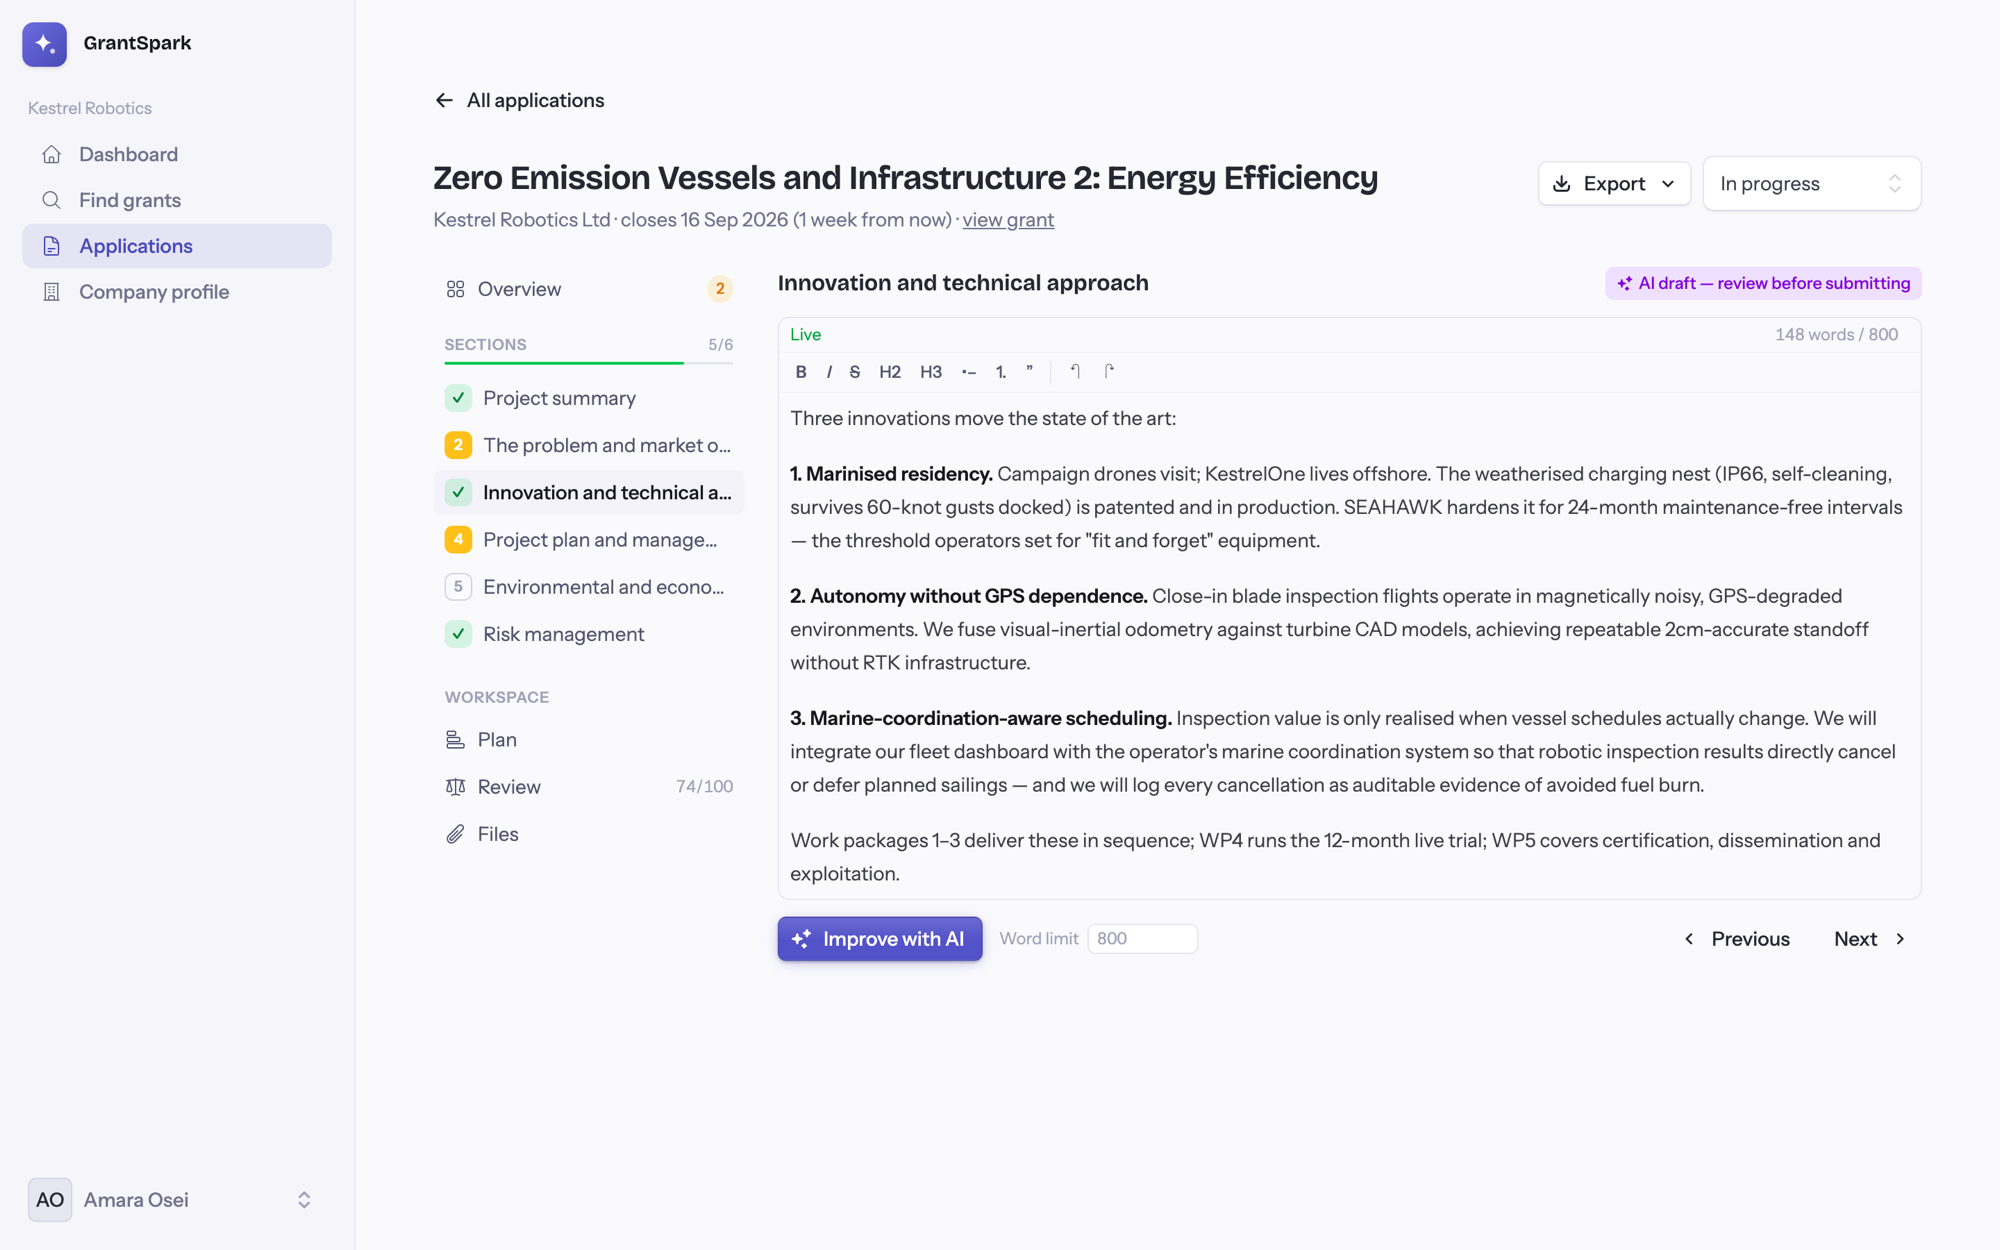
Task: Click the Overview badge showing 2
Action: [720, 289]
